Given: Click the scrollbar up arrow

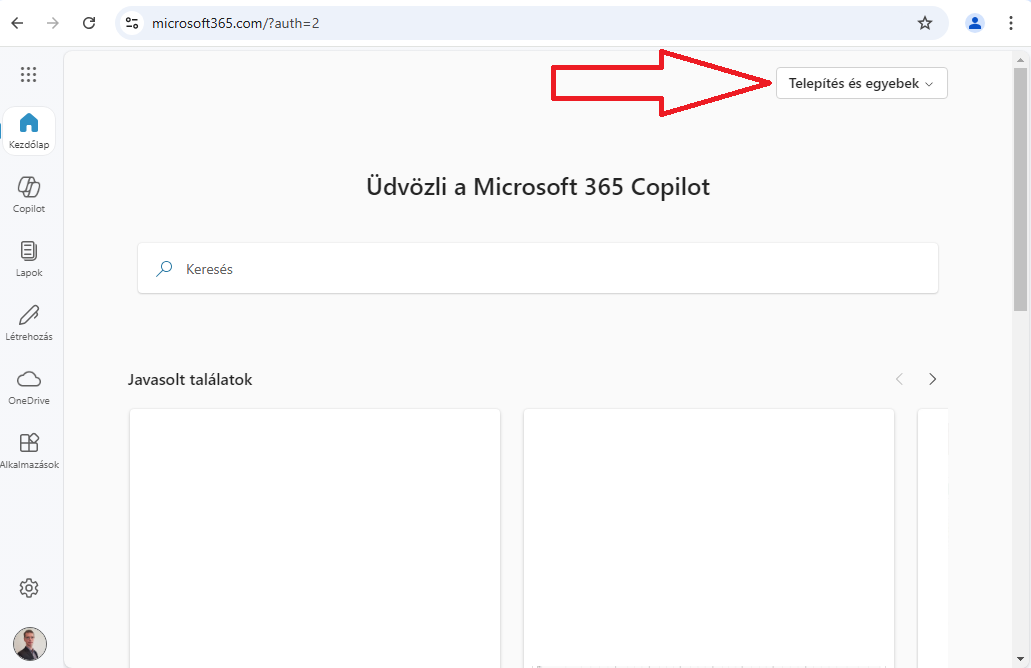Looking at the screenshot, I should point(1020,60).
